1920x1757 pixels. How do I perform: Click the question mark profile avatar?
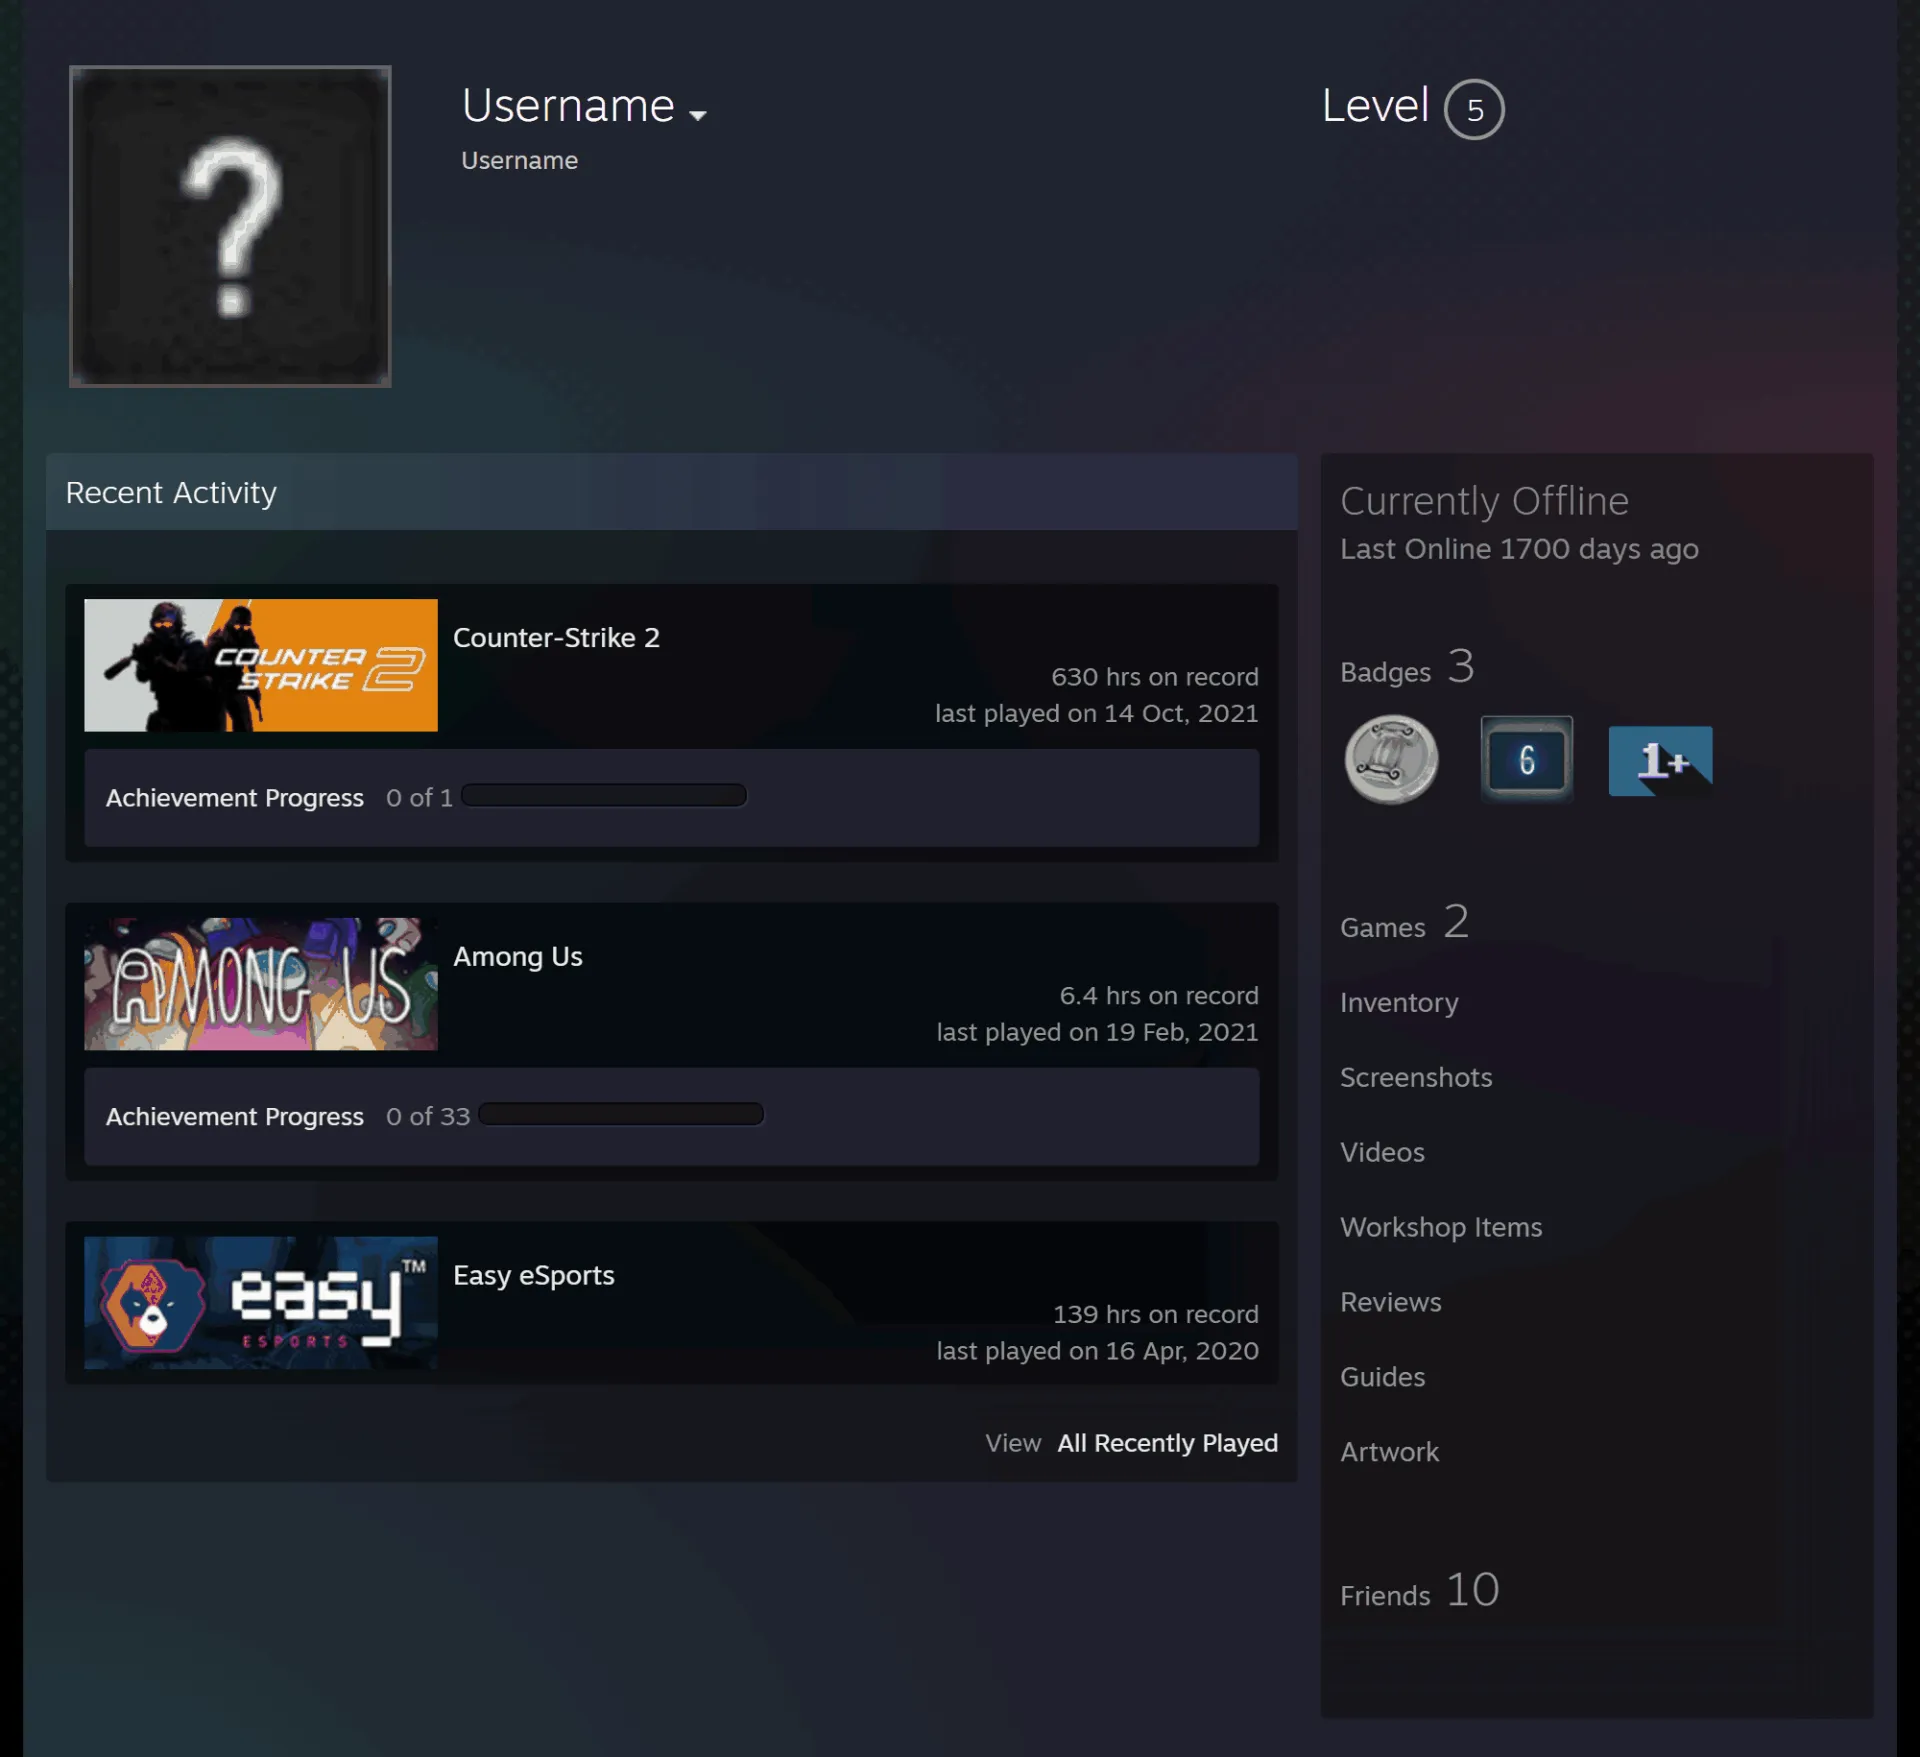click(230, 226)
